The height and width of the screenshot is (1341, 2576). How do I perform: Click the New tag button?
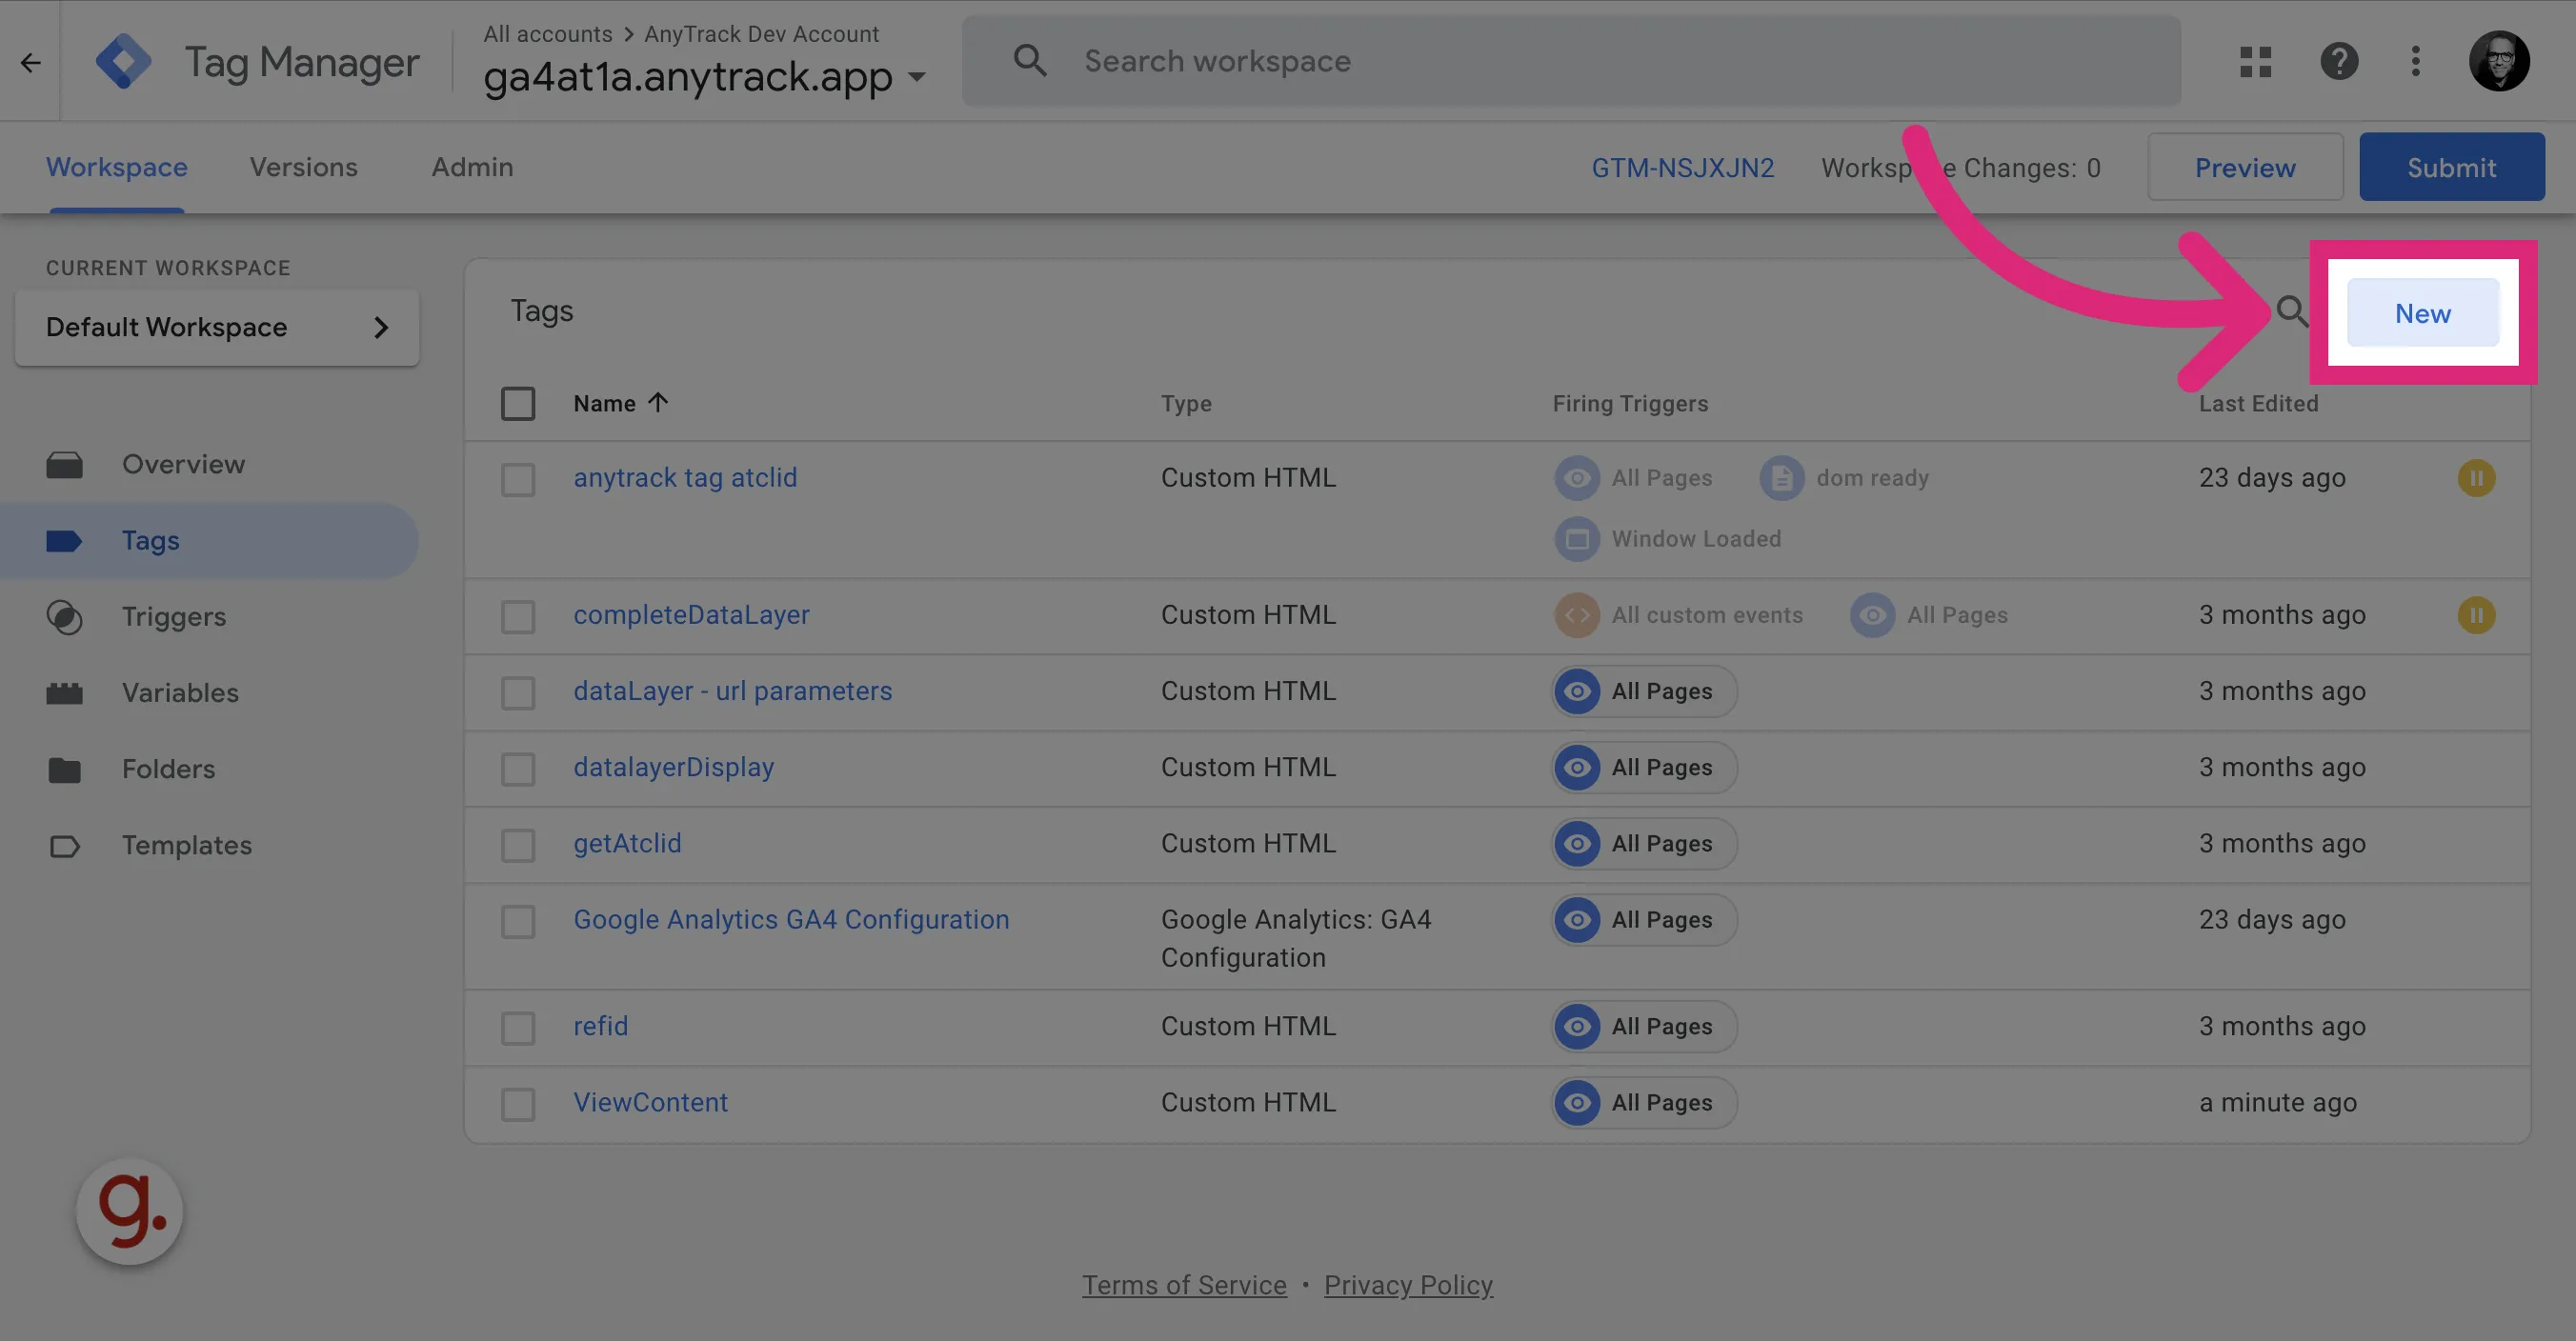2422,313
